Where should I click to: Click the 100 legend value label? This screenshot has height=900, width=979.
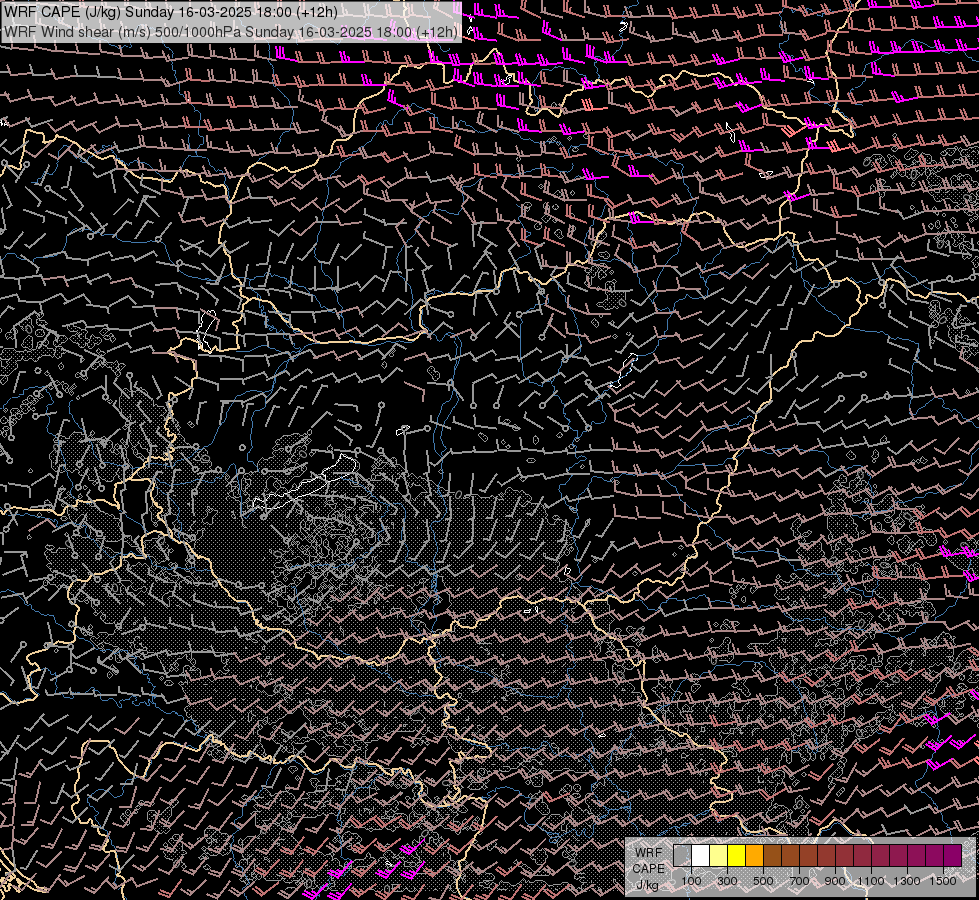691,881
